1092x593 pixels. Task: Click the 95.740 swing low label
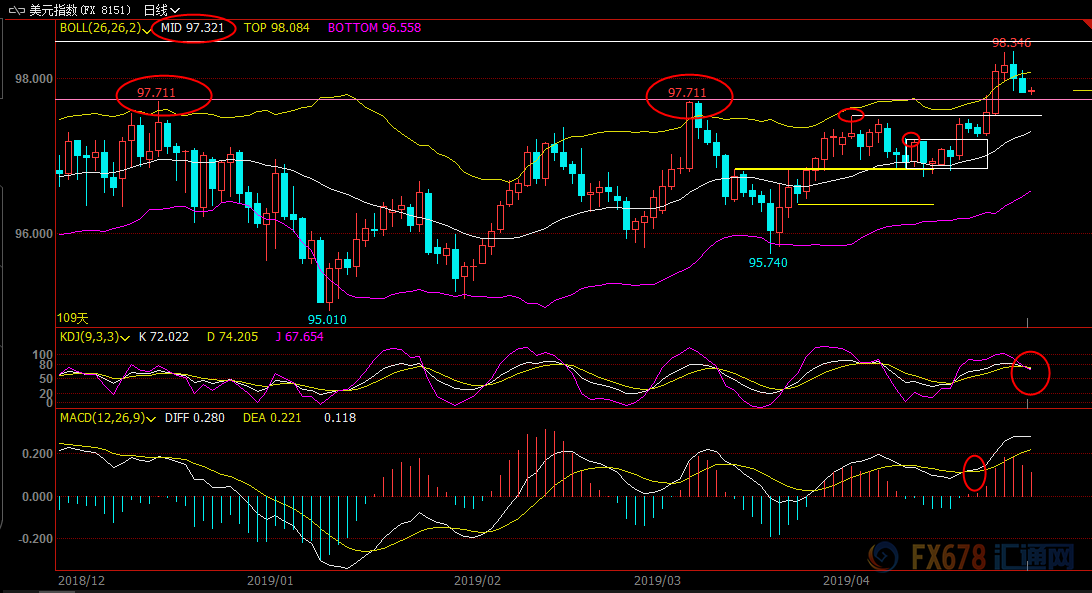point(768,262)
